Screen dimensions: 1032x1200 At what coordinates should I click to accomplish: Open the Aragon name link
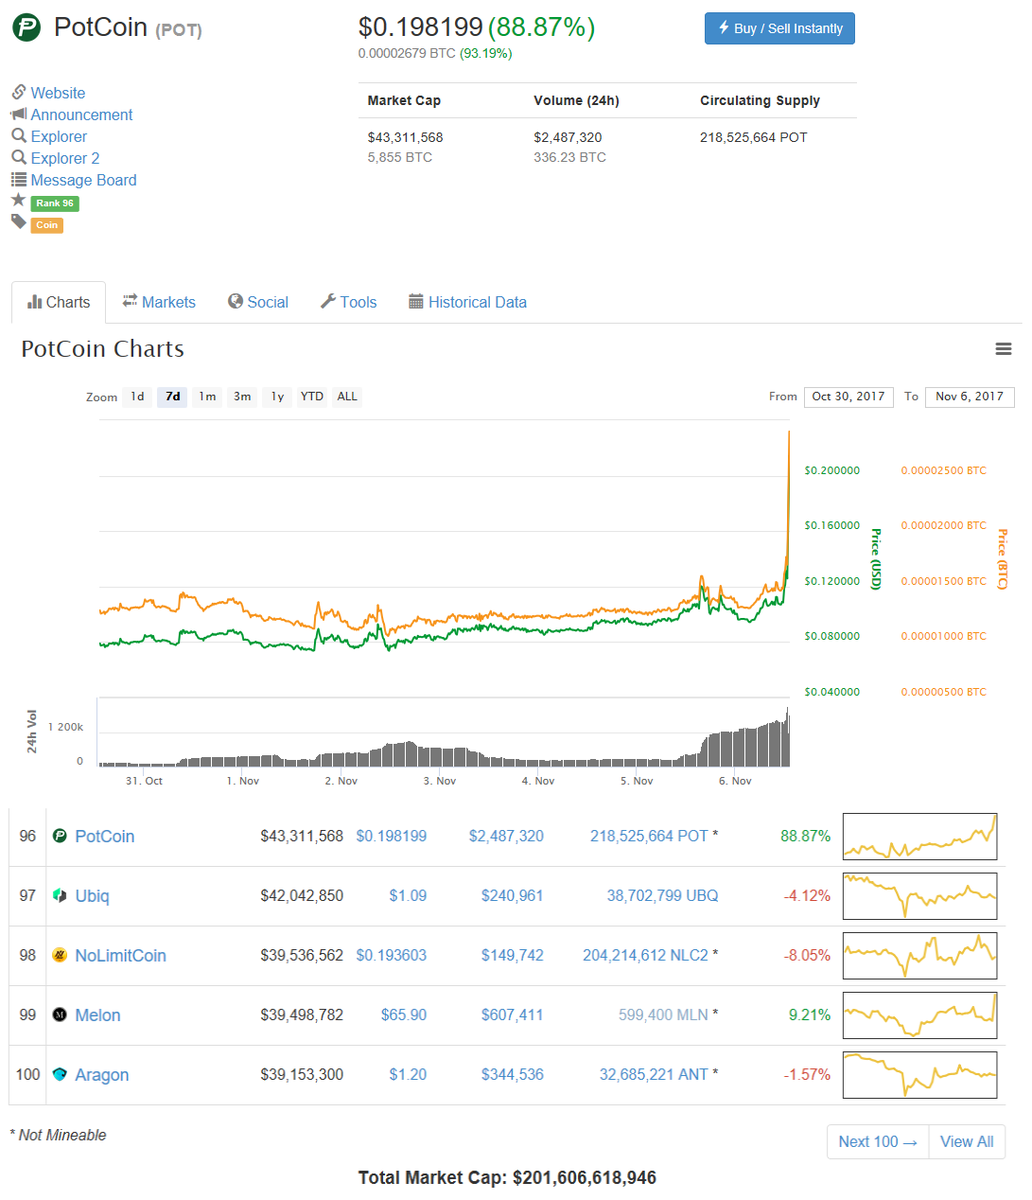point(102,1075)
